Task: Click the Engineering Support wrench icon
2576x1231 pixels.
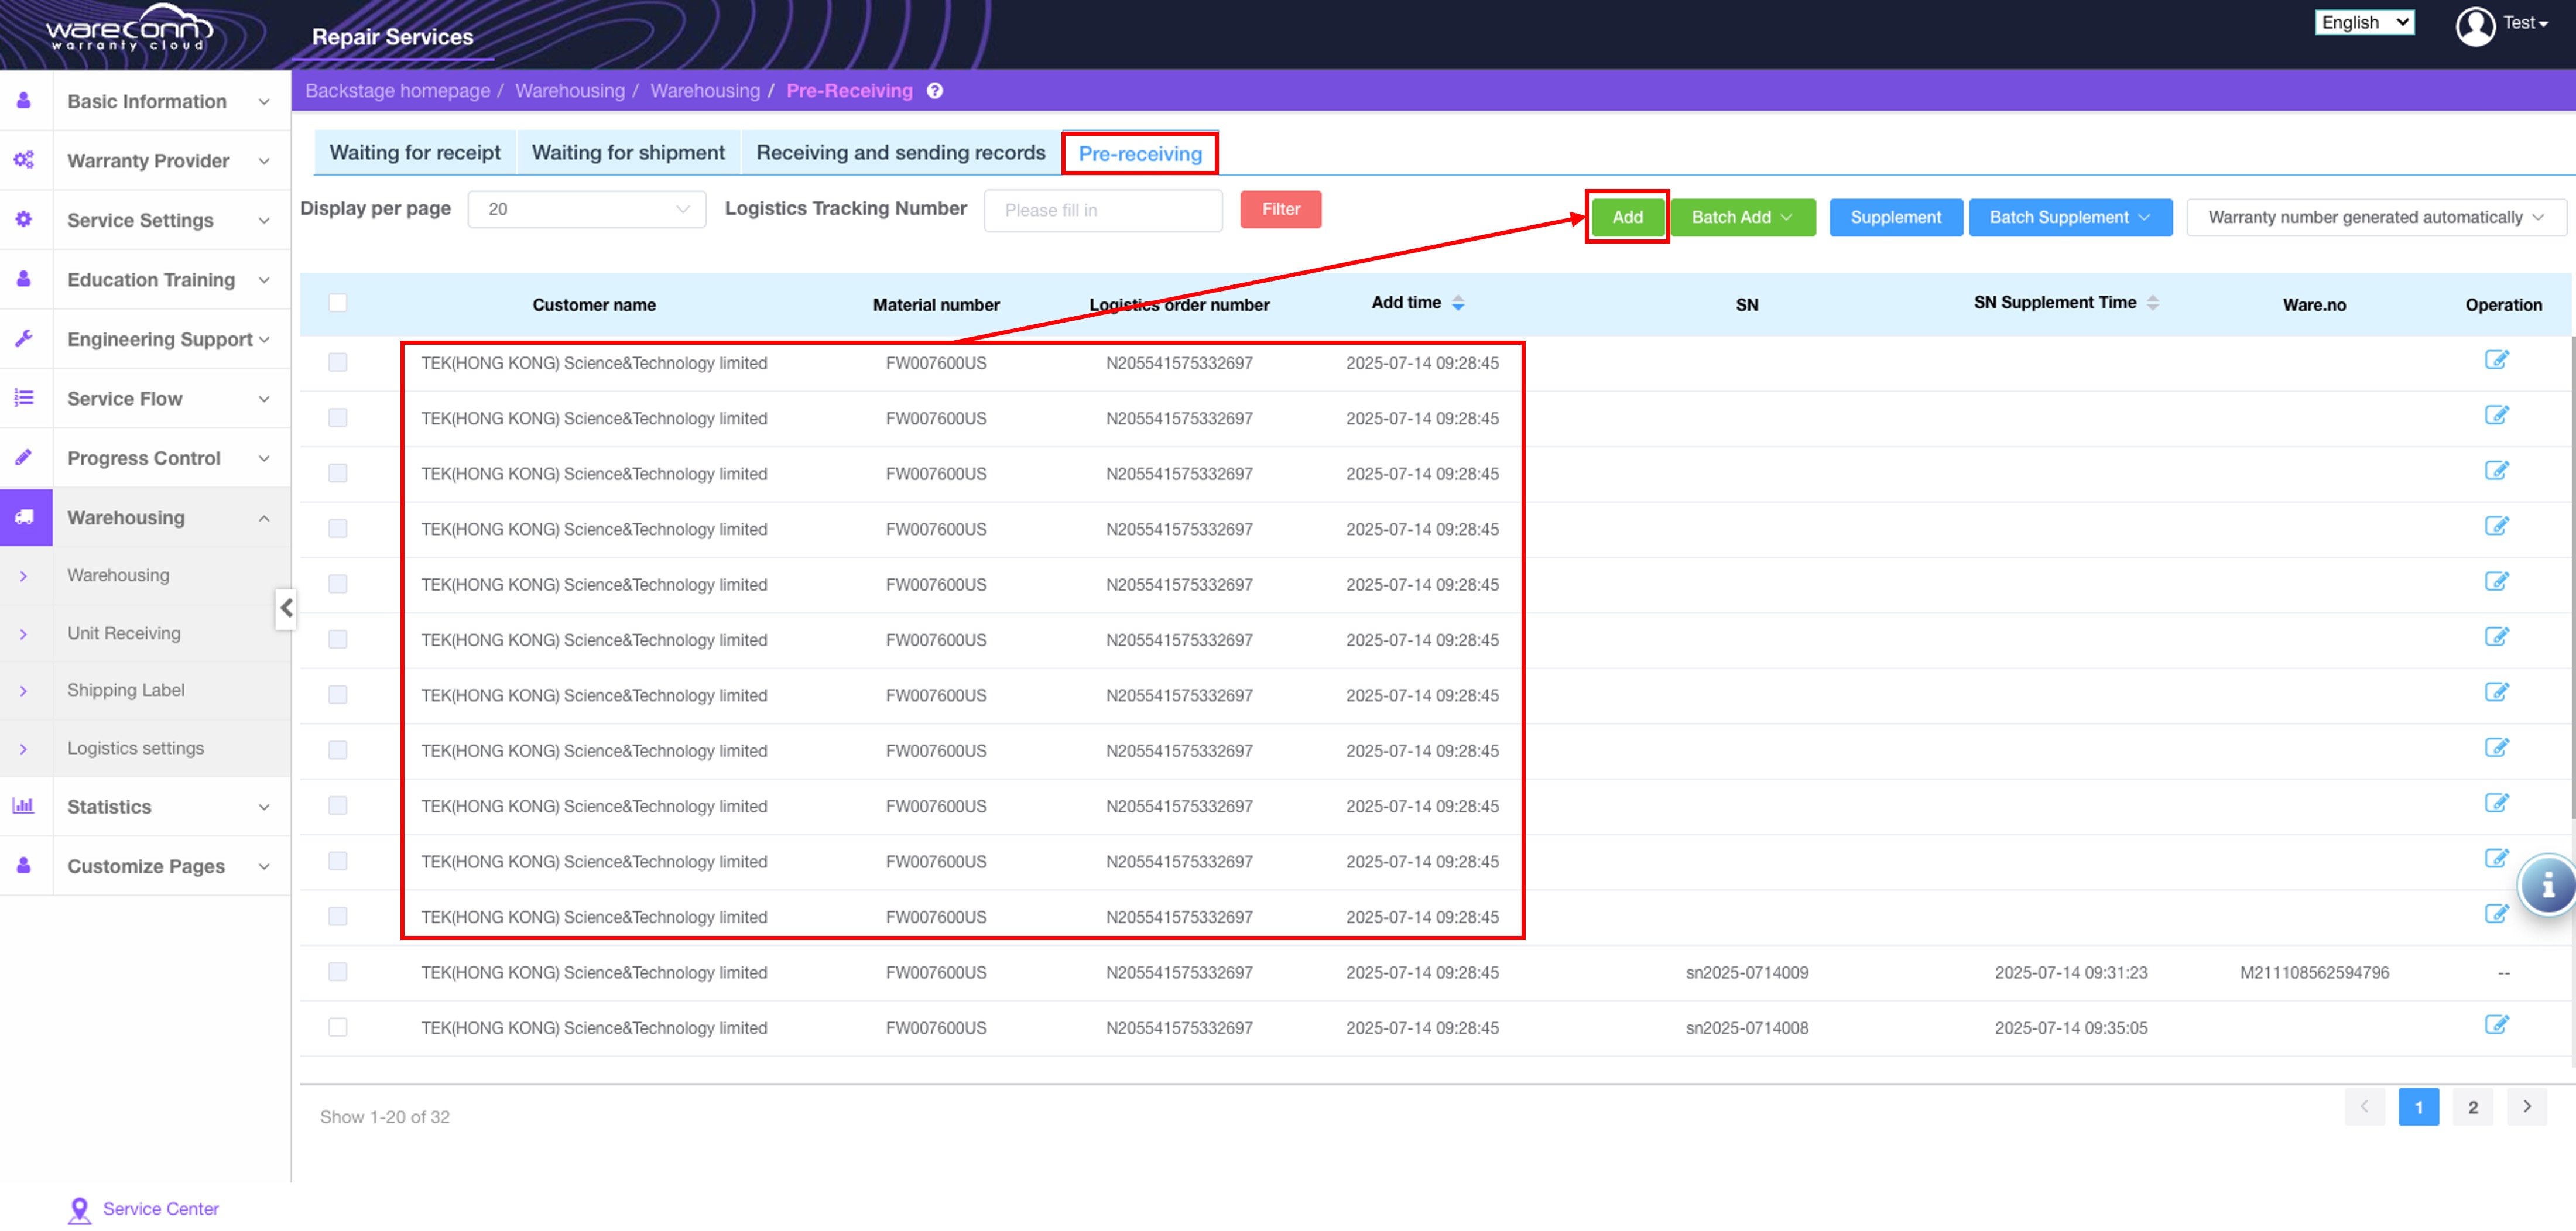Action: coord(24,339)
